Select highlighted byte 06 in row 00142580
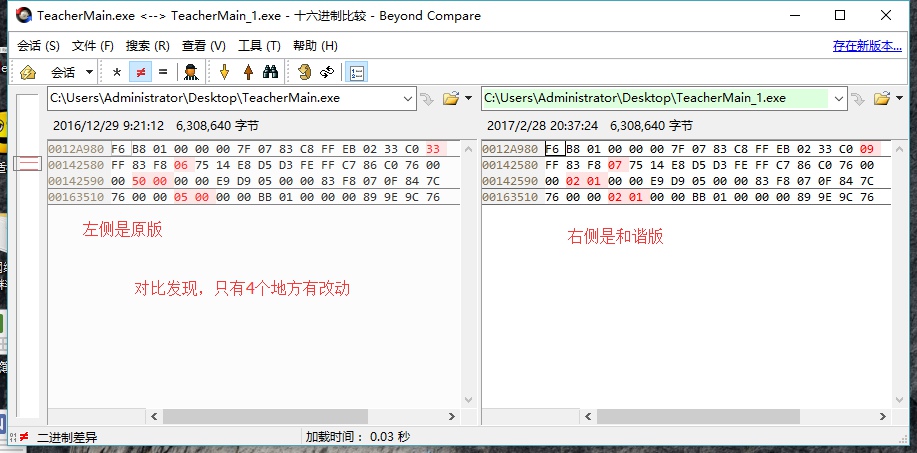This screenshot has width=917, height=453. pyautogui.click(x=181, y=165)
